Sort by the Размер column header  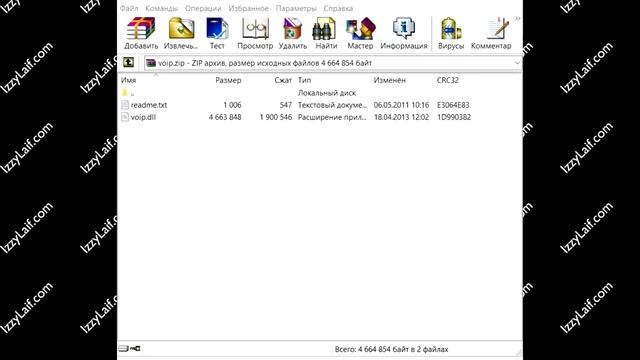click(x=228, y=80)
